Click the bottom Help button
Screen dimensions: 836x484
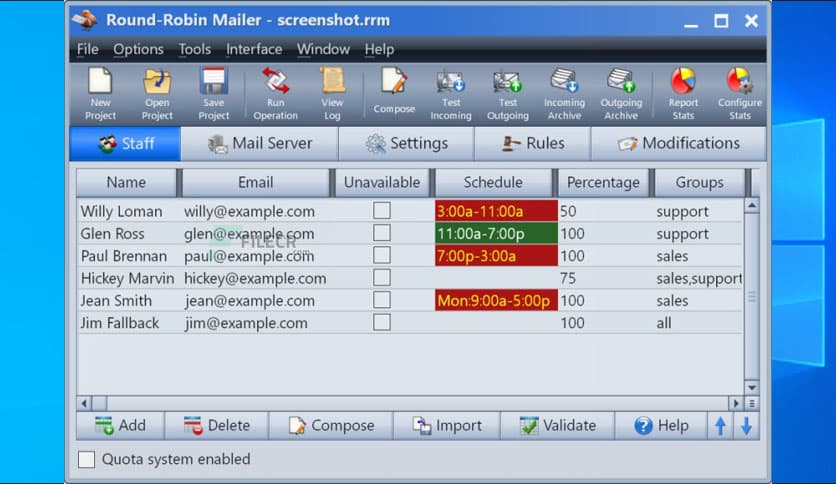coord(661,425)
